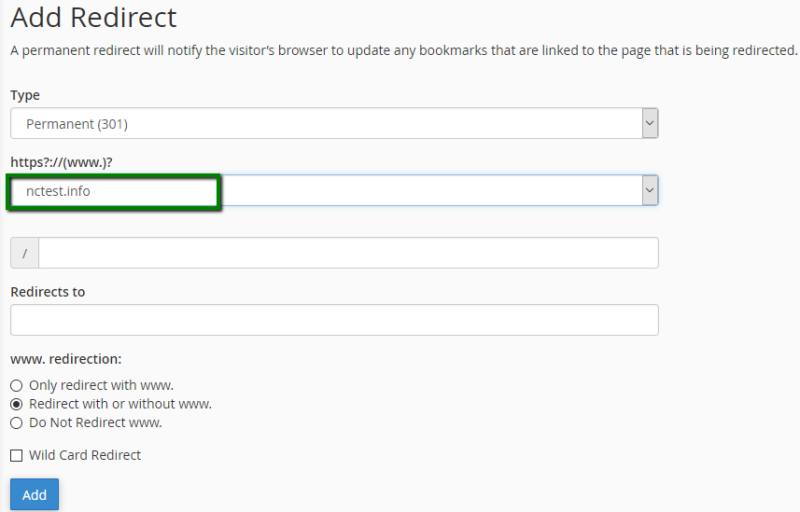
Task: Click the 'Wild Card Redirect' label text
Action: [x=85, y=455]
